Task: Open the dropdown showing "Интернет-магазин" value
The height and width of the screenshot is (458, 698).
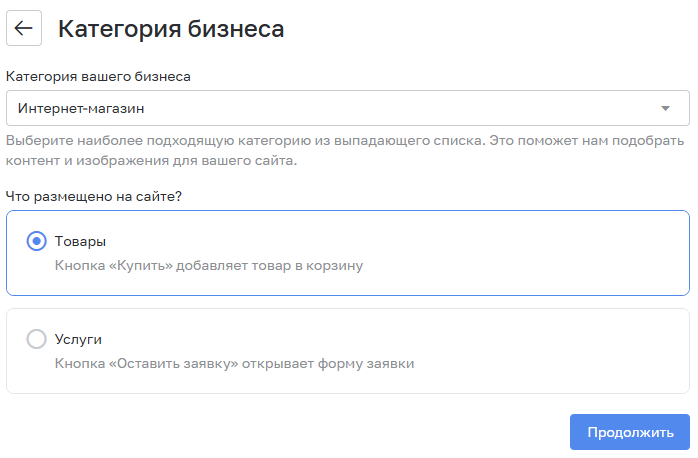Action: (88, 108)
